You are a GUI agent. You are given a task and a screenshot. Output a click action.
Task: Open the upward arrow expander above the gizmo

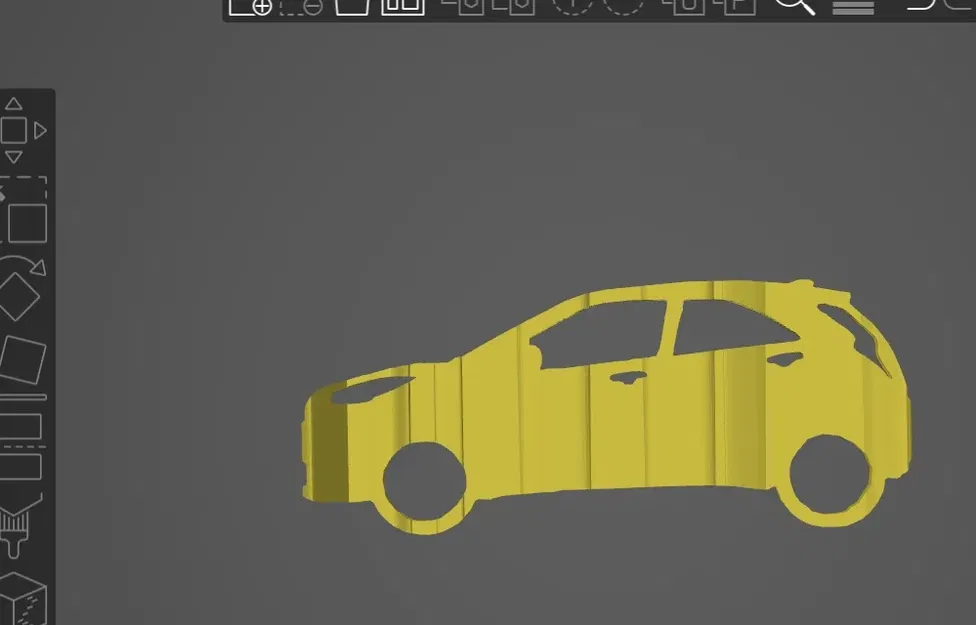click(x=14, y=103)
